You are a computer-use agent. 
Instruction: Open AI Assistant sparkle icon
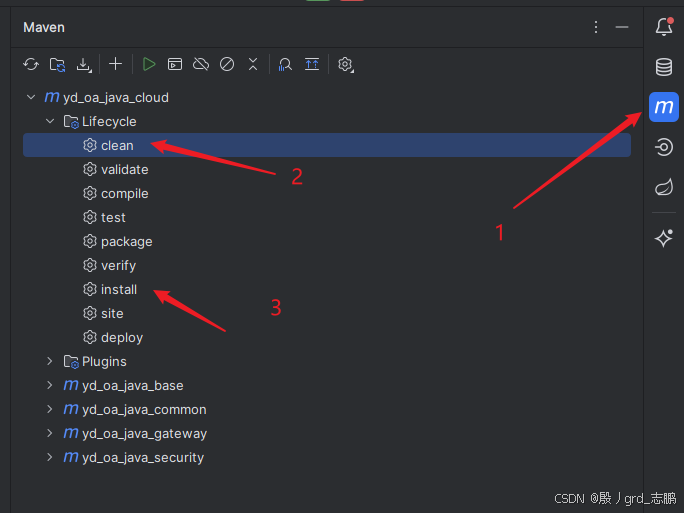tap(664, 238)
